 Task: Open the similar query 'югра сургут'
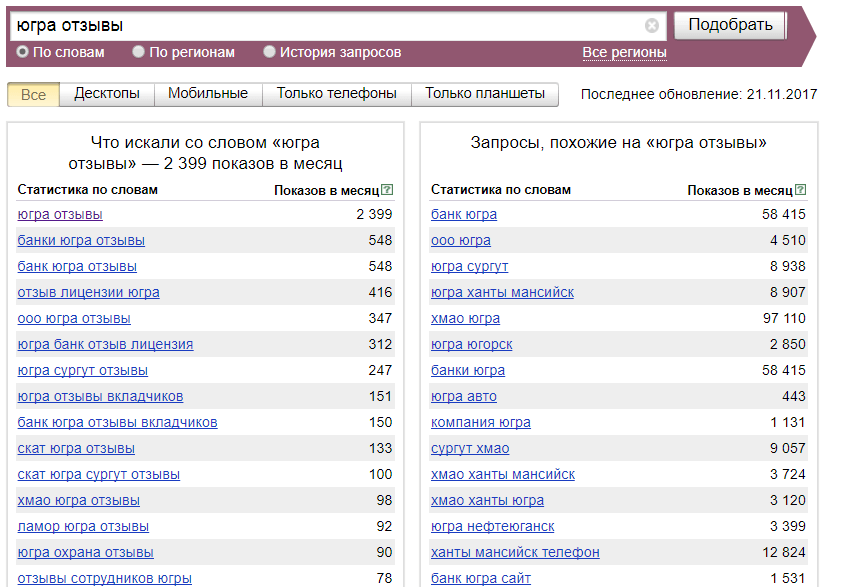(469, 267)
